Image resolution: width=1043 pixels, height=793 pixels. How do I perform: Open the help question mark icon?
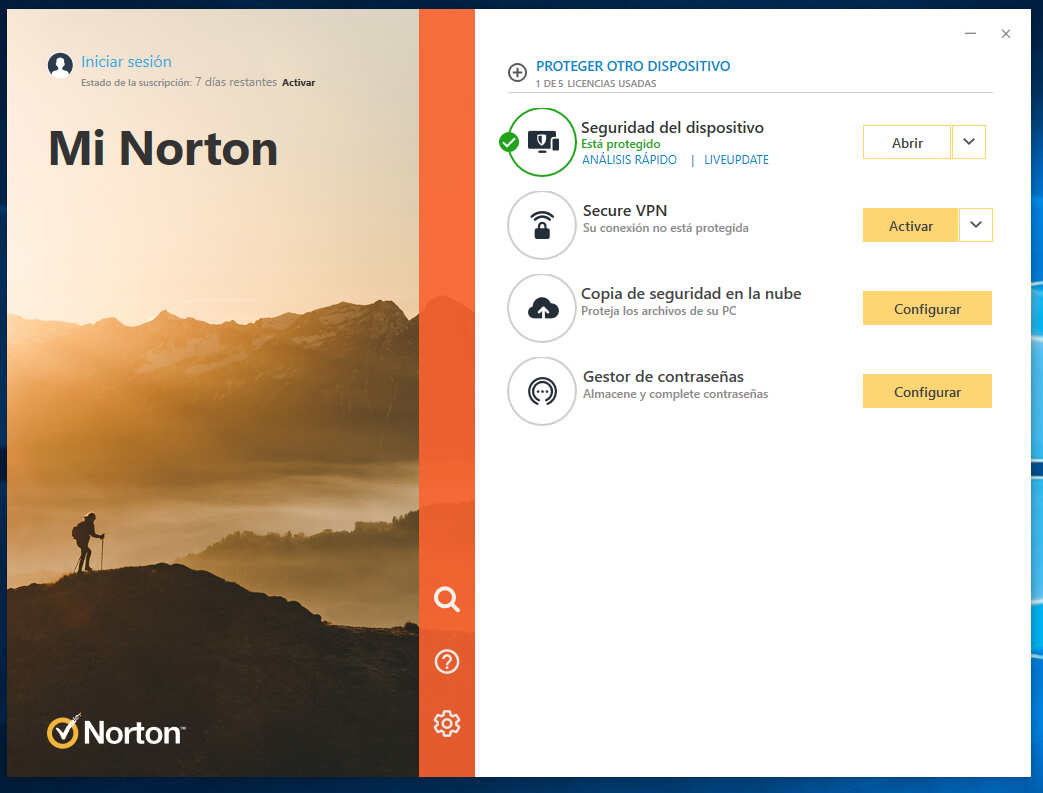(446, 661)
